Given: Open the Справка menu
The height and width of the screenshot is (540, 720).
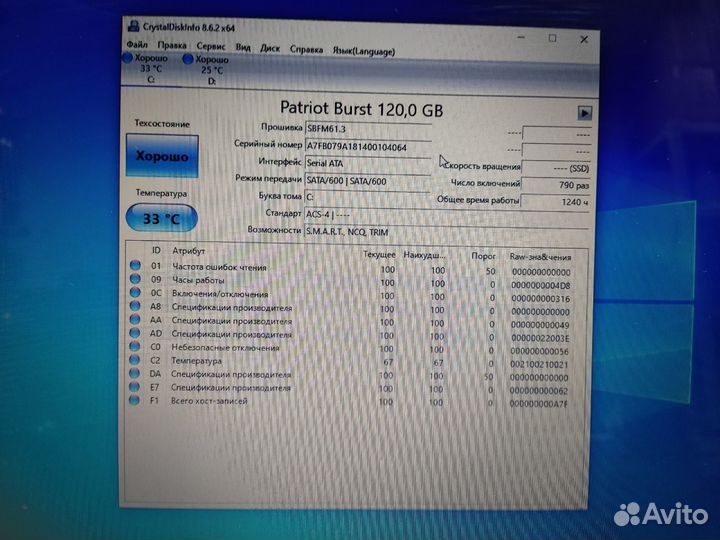Looking at the screenshot, I should 306,50.
